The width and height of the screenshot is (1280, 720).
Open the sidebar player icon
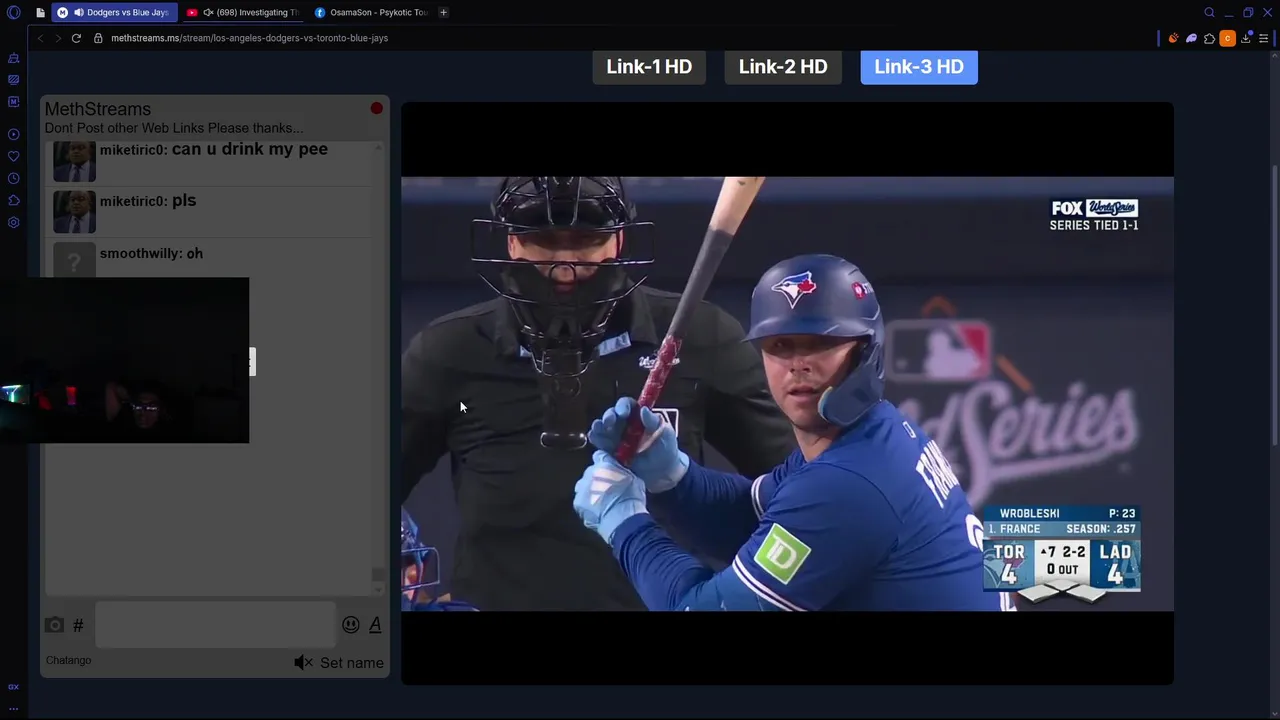(13, 134)
